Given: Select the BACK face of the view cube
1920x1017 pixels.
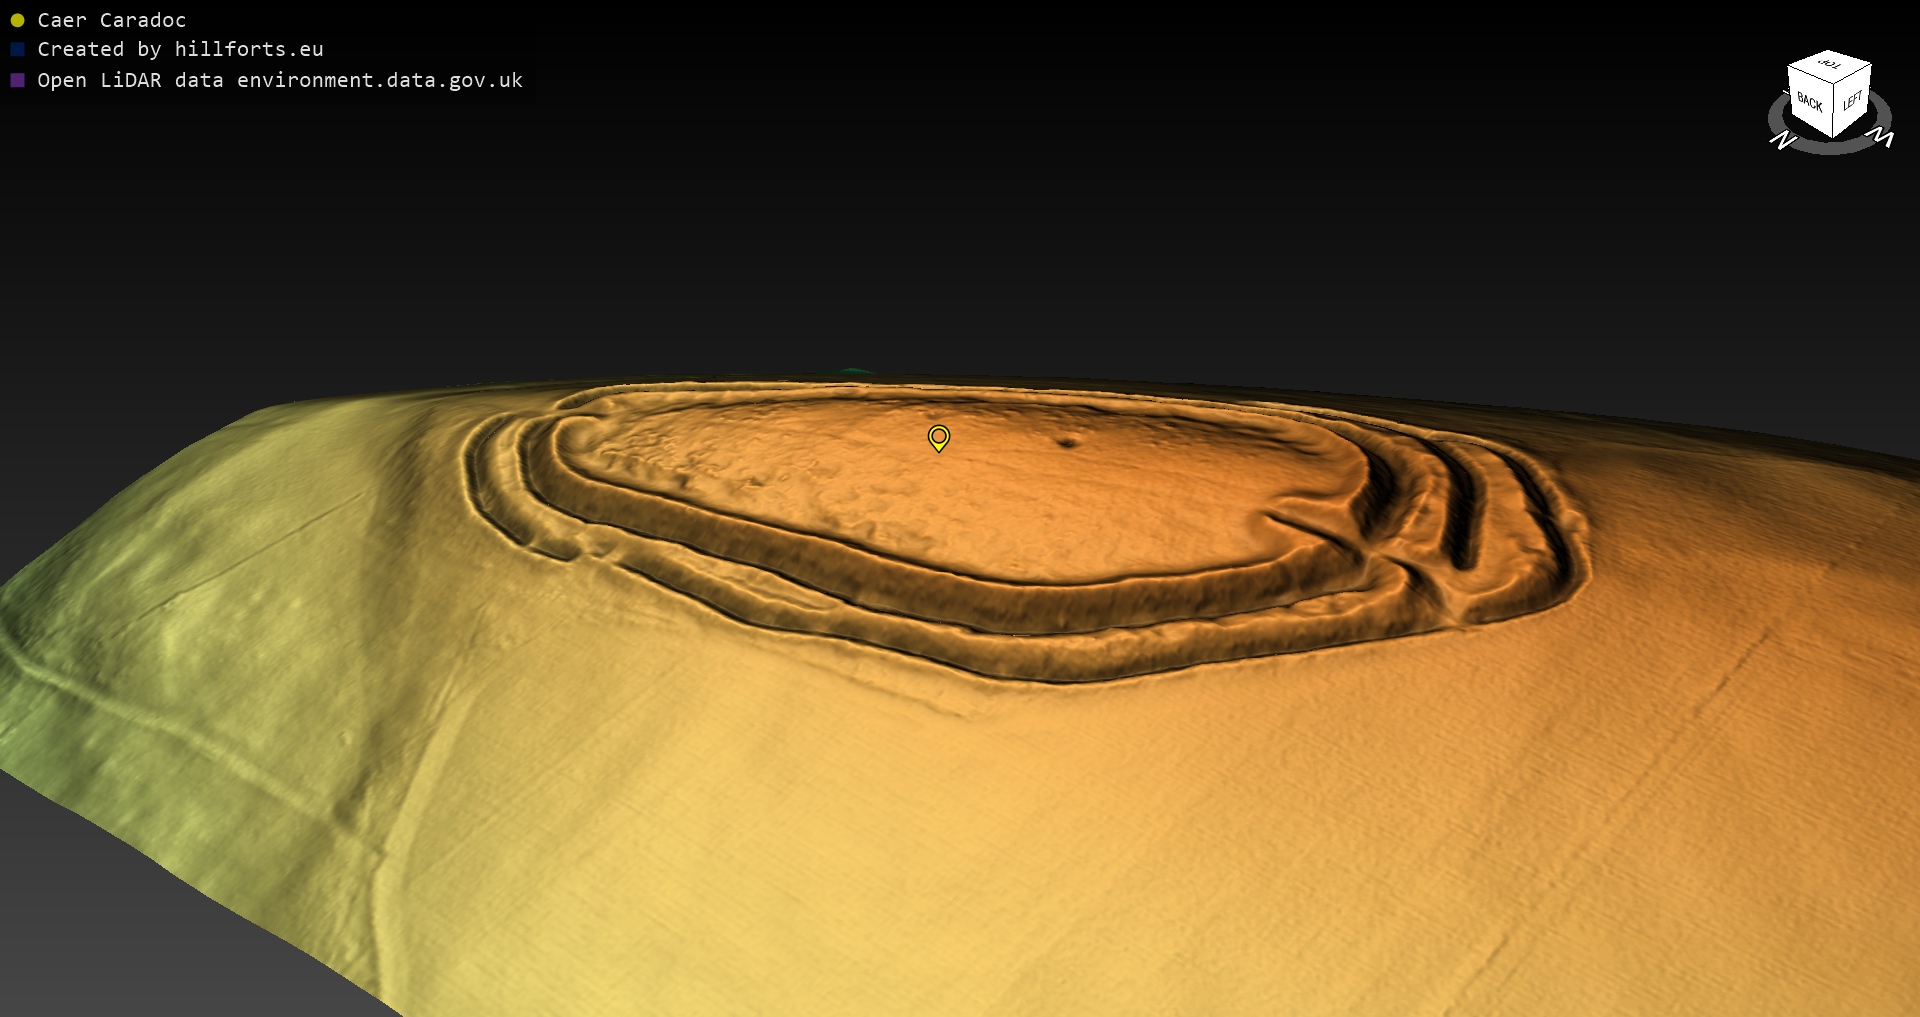Looking at the screenshot, I should [1809, 102].
